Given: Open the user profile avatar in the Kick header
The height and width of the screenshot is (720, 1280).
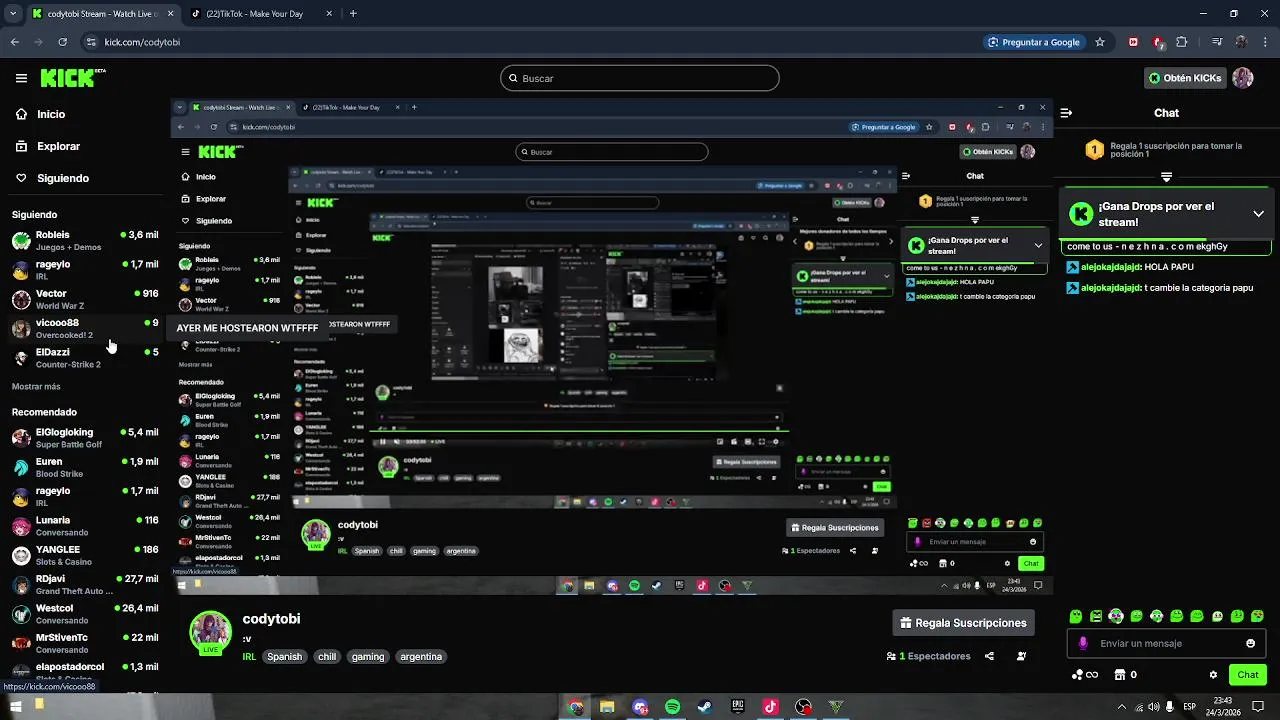Looking at the screenshot, I should click(x=1243, y=78).
